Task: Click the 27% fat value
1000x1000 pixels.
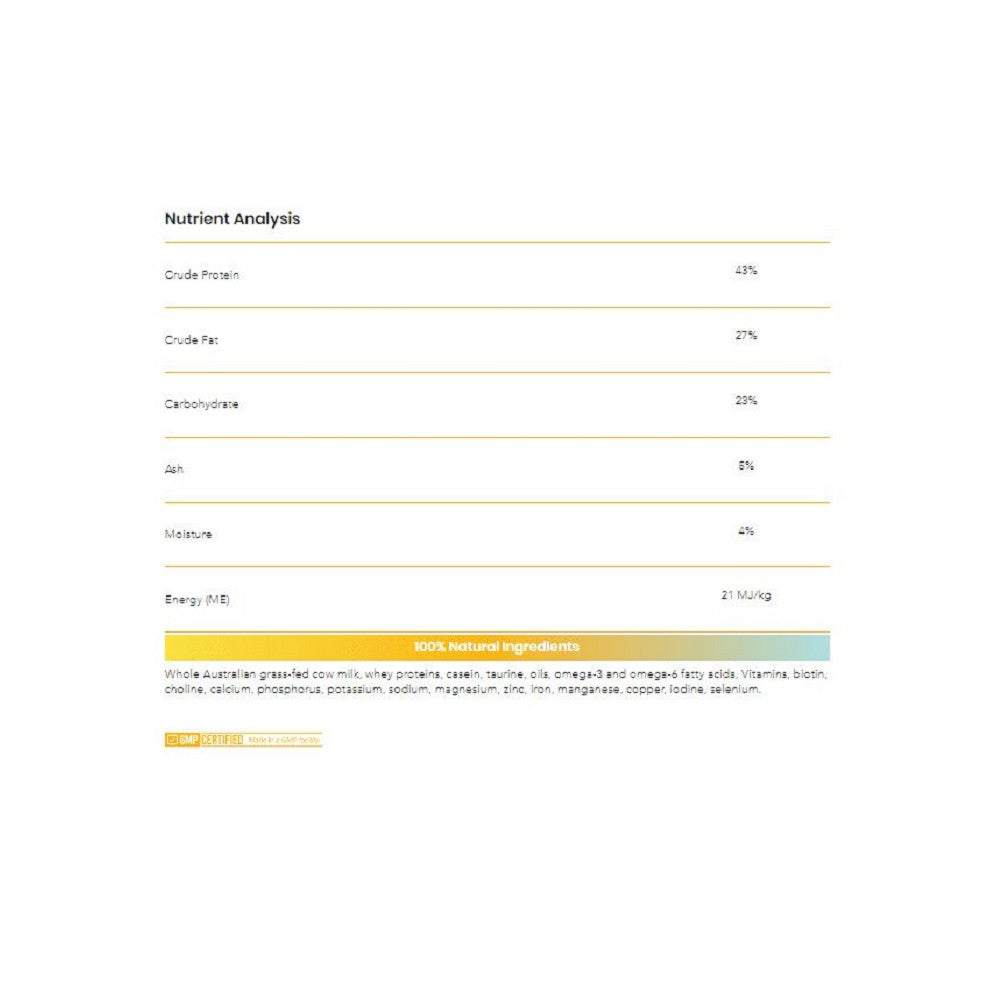Action: click(746, 336)
